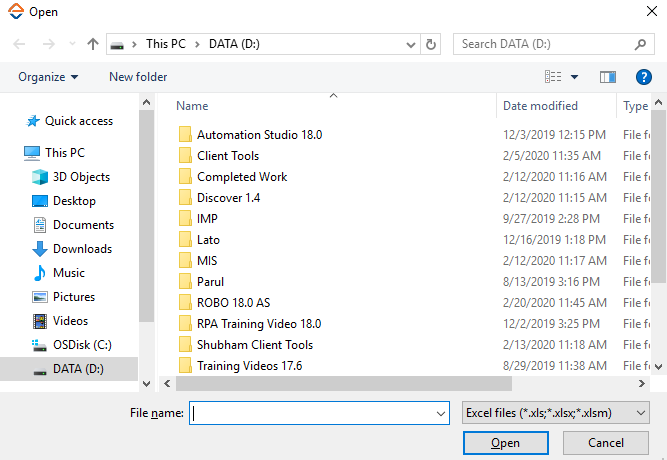Open the view options dropdown arrow
Image resolution: width=667 pixels, height=460 pixels.
pos(574,77)
